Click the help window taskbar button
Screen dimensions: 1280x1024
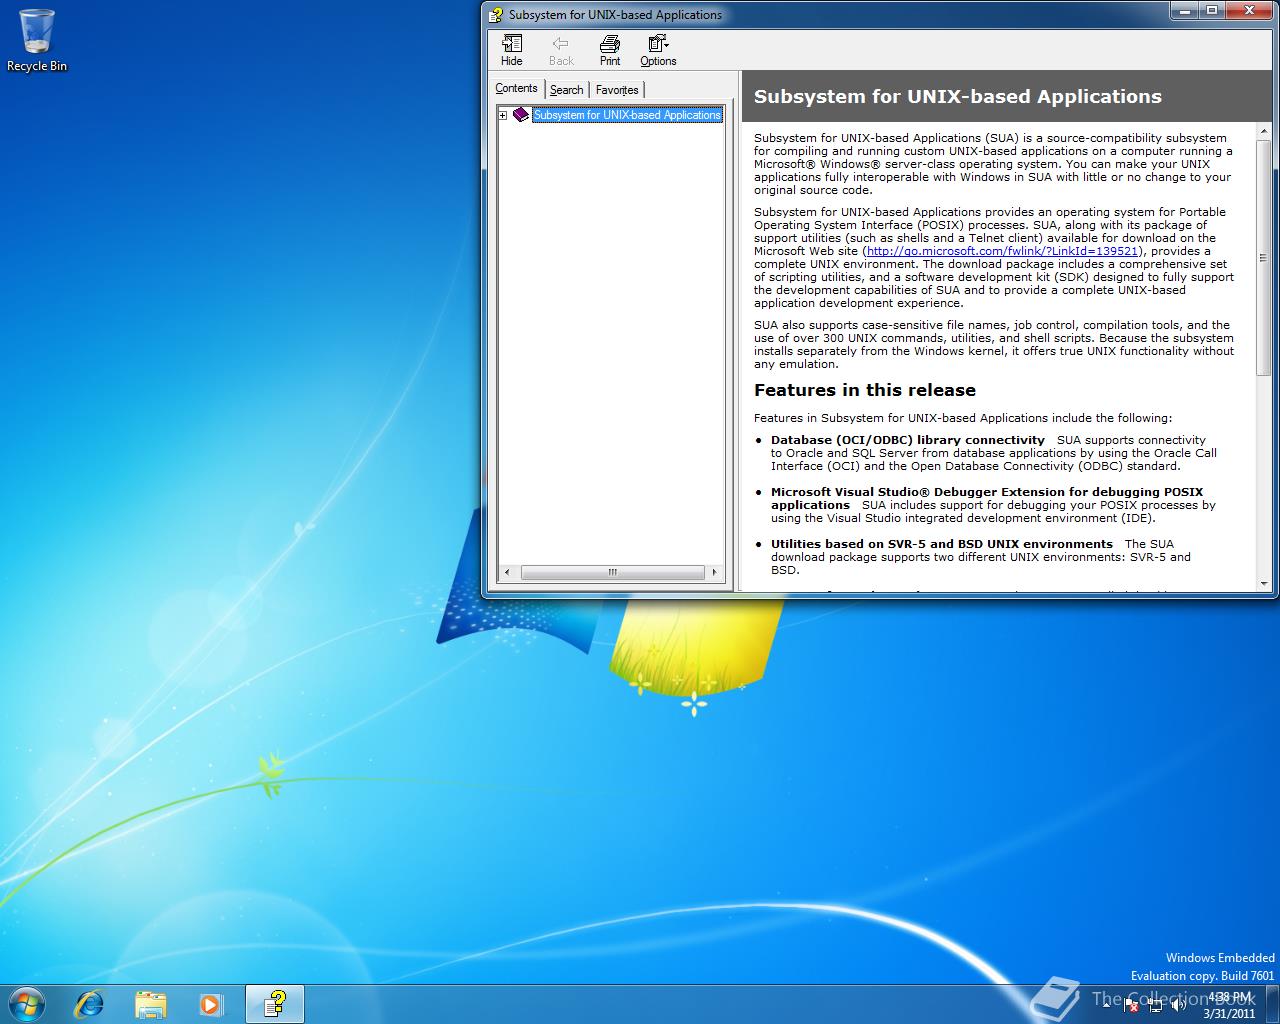coord(274,1004)
